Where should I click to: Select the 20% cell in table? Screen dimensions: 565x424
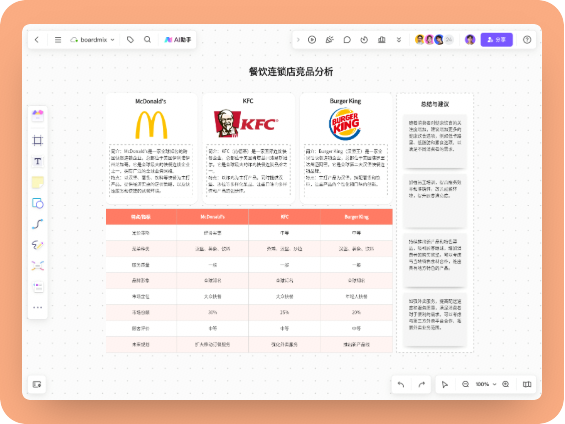[356, 312]
